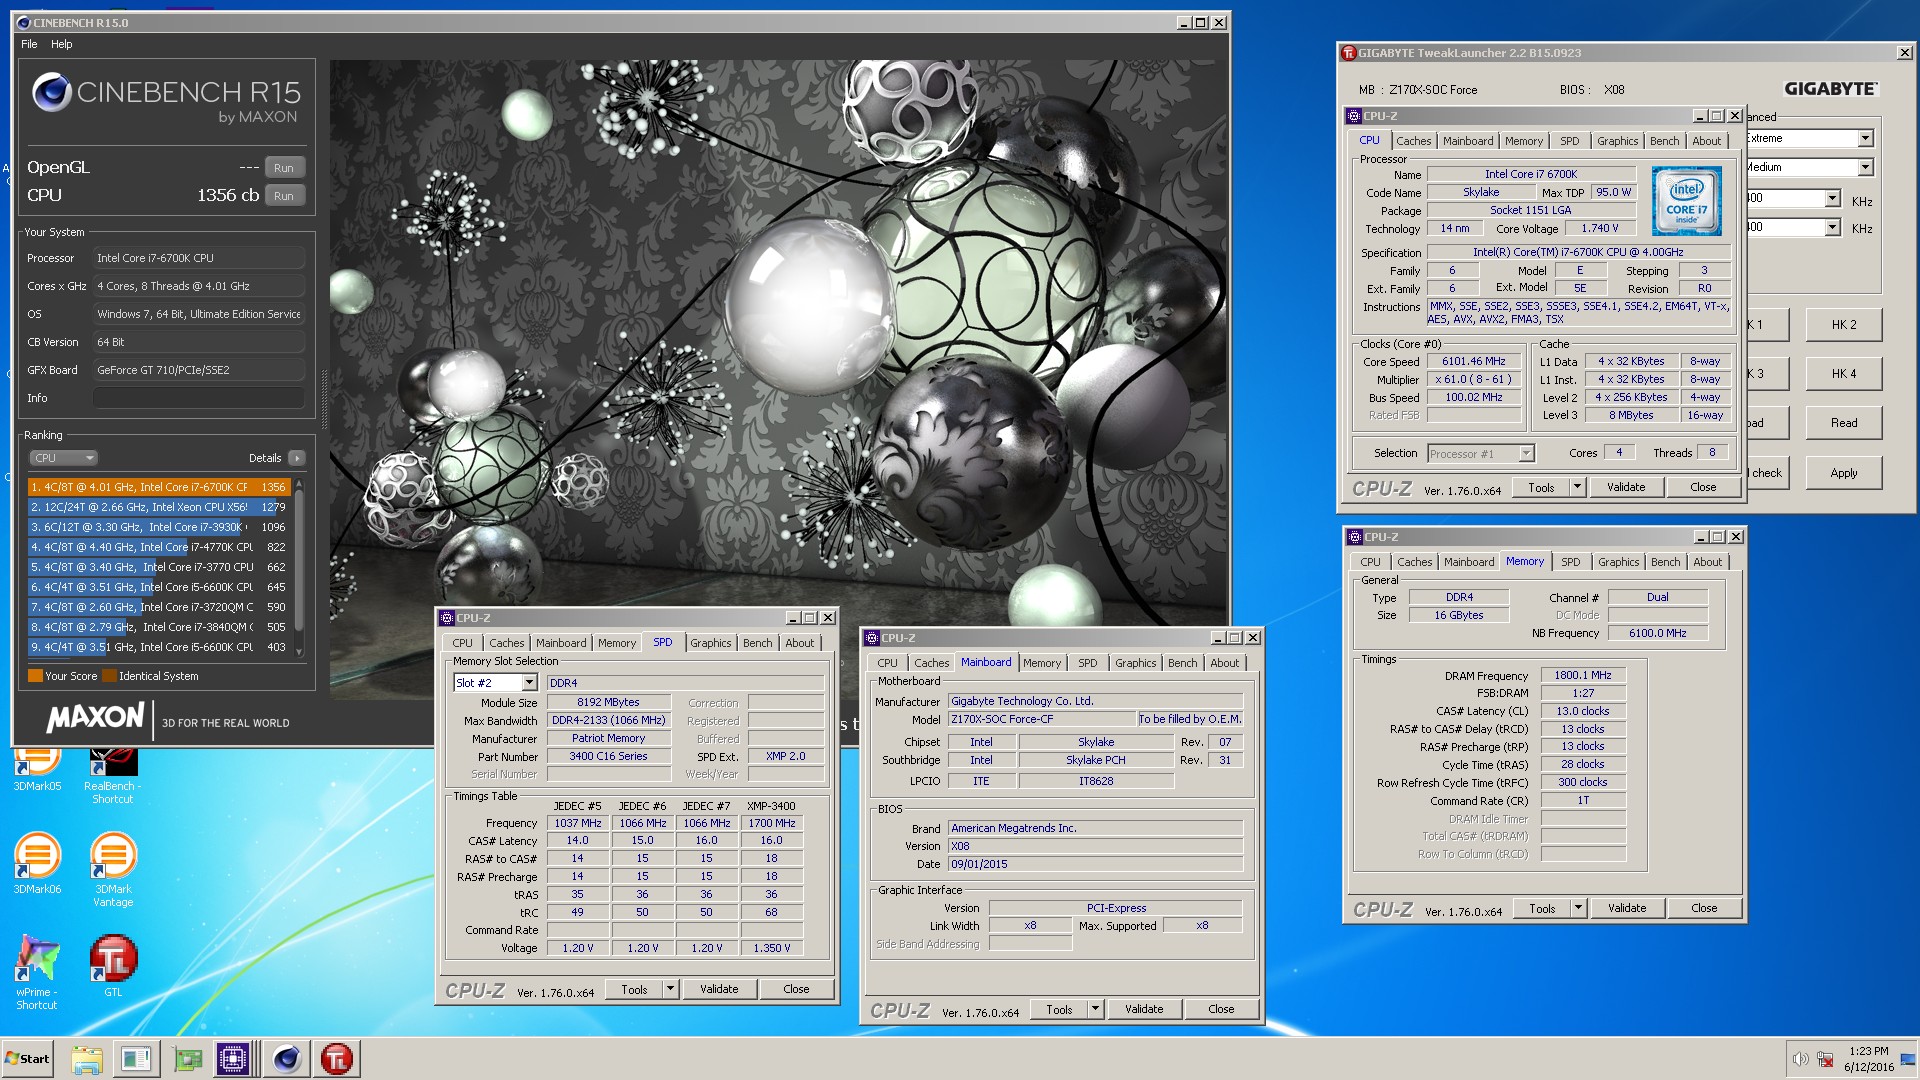Run the CPU benchmark in Cinebench
1920x1080 pixels.
pos(283,195)
